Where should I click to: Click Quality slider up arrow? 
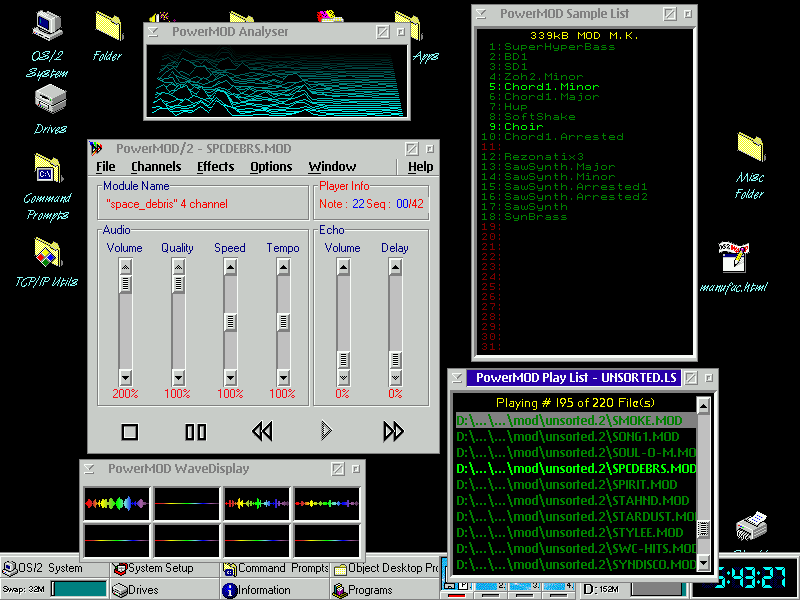coord(178,267)
